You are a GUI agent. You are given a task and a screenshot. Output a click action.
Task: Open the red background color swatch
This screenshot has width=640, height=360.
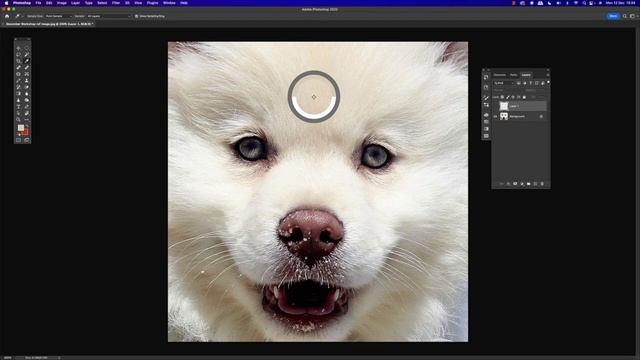tap(26, 132)
